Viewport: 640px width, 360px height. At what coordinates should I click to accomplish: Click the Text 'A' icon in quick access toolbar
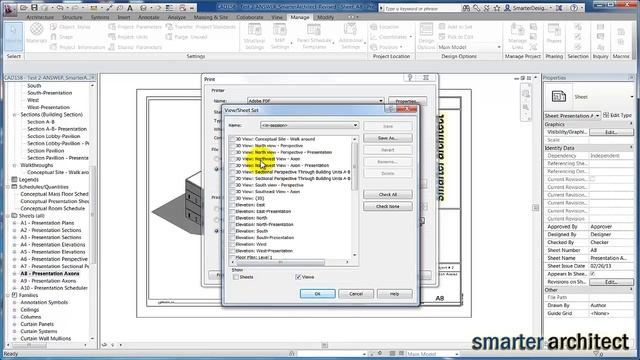pos(130,8)
